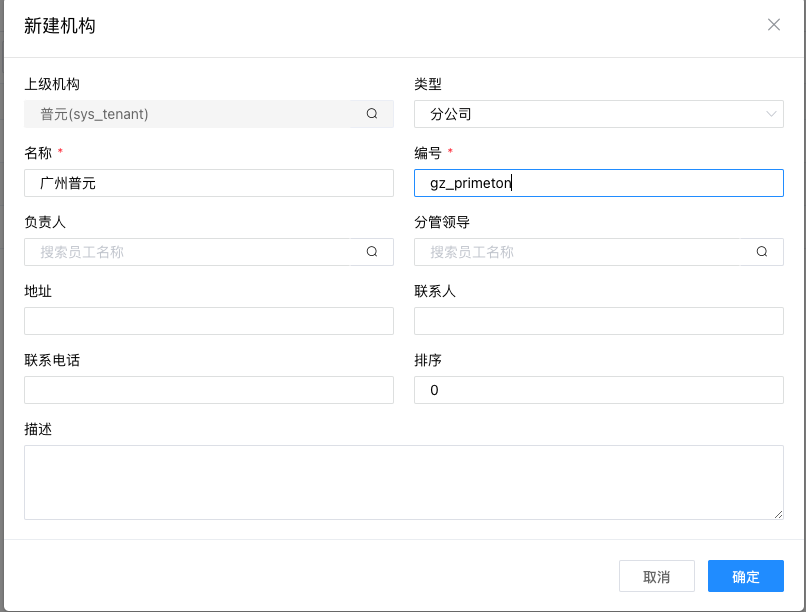Close the 新建机构 dialog
Image resolution: width=806 pixels, height=612 pixels.
[774, 24]
